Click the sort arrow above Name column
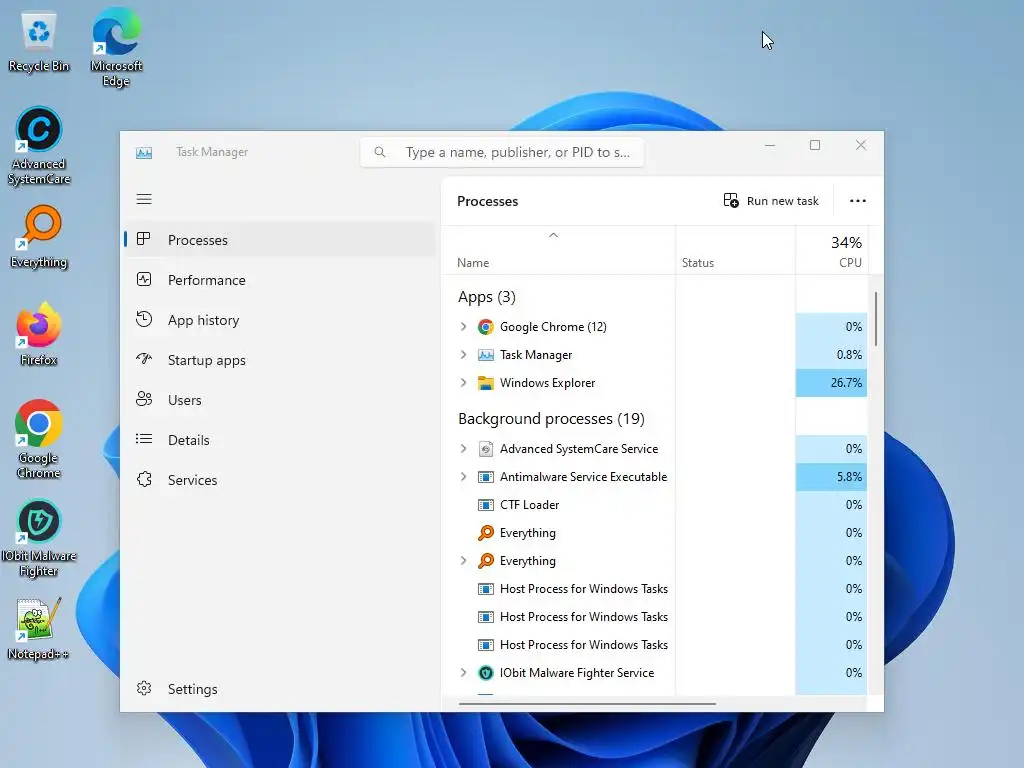The width and height of the screenshot is (1024, 768). click(553, 235)
